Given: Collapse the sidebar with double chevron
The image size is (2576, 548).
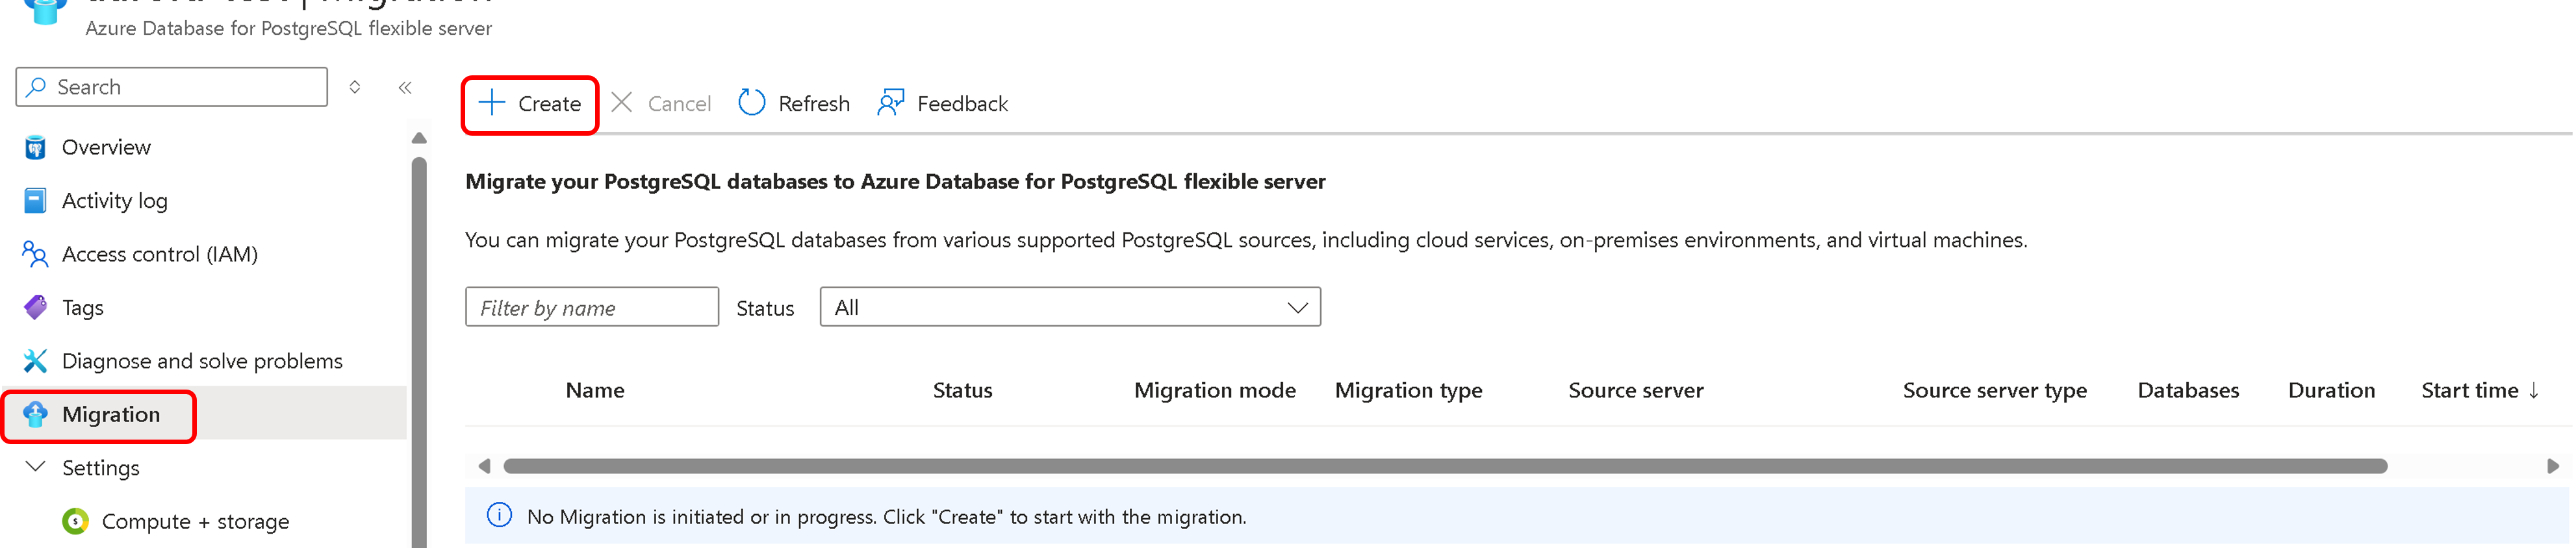Looking at the screenshot, I should pyautogui.click(x=405, y=88).
